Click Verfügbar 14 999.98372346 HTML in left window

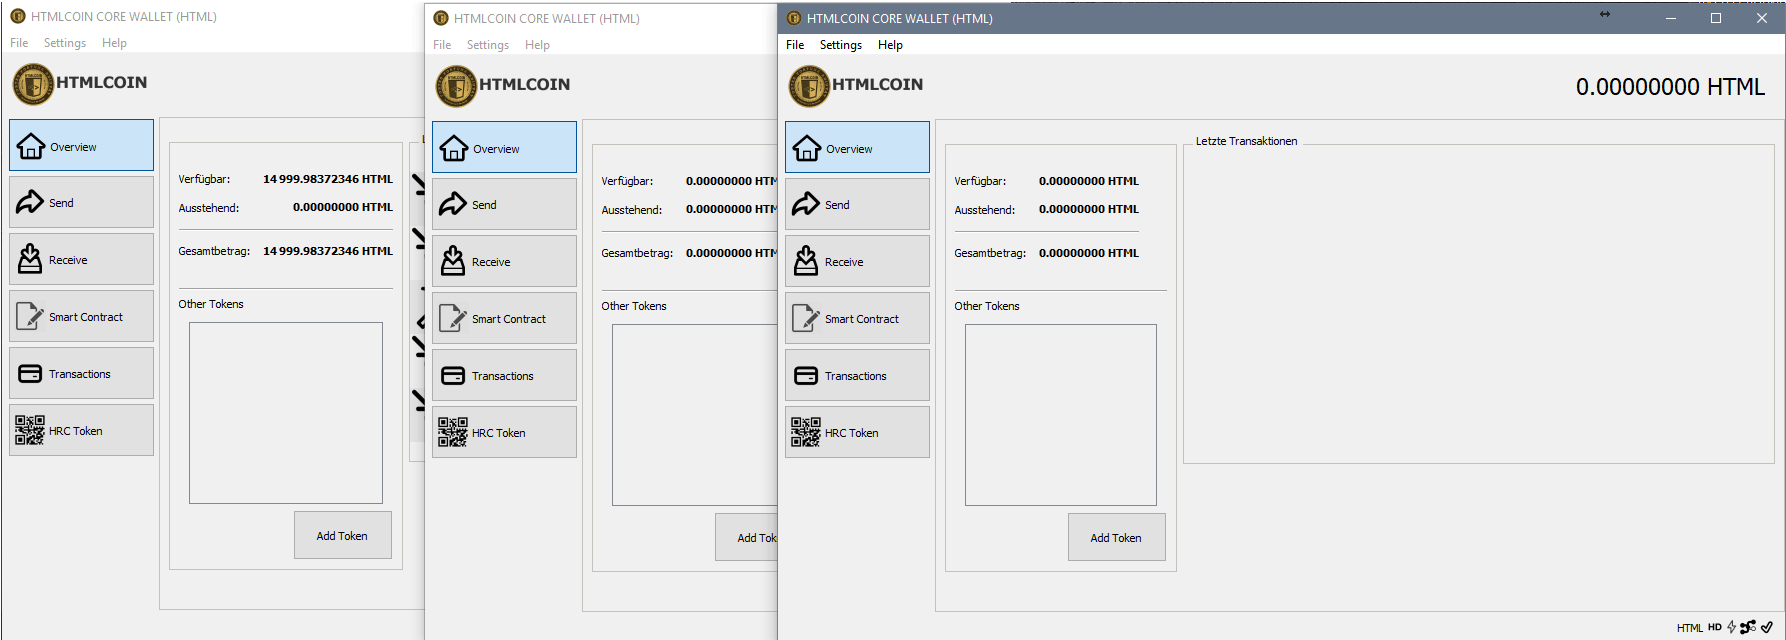328,179
